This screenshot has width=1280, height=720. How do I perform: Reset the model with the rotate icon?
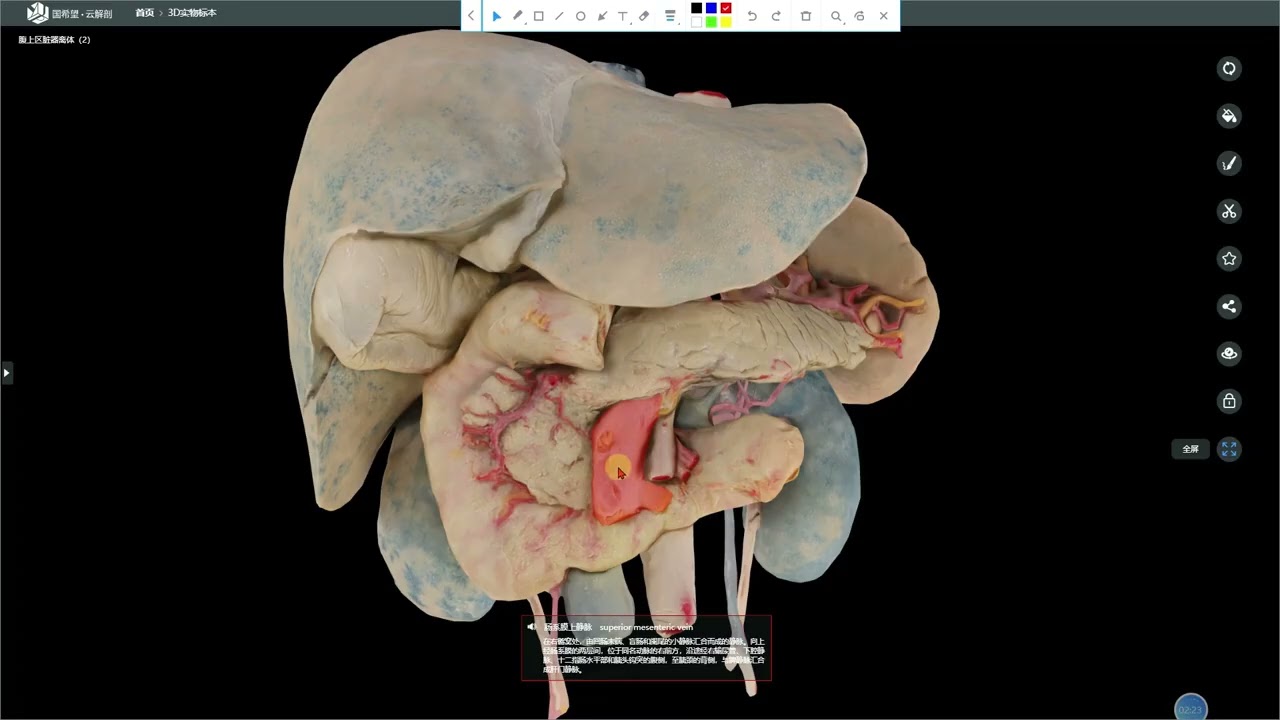(x=1229, y=68)
